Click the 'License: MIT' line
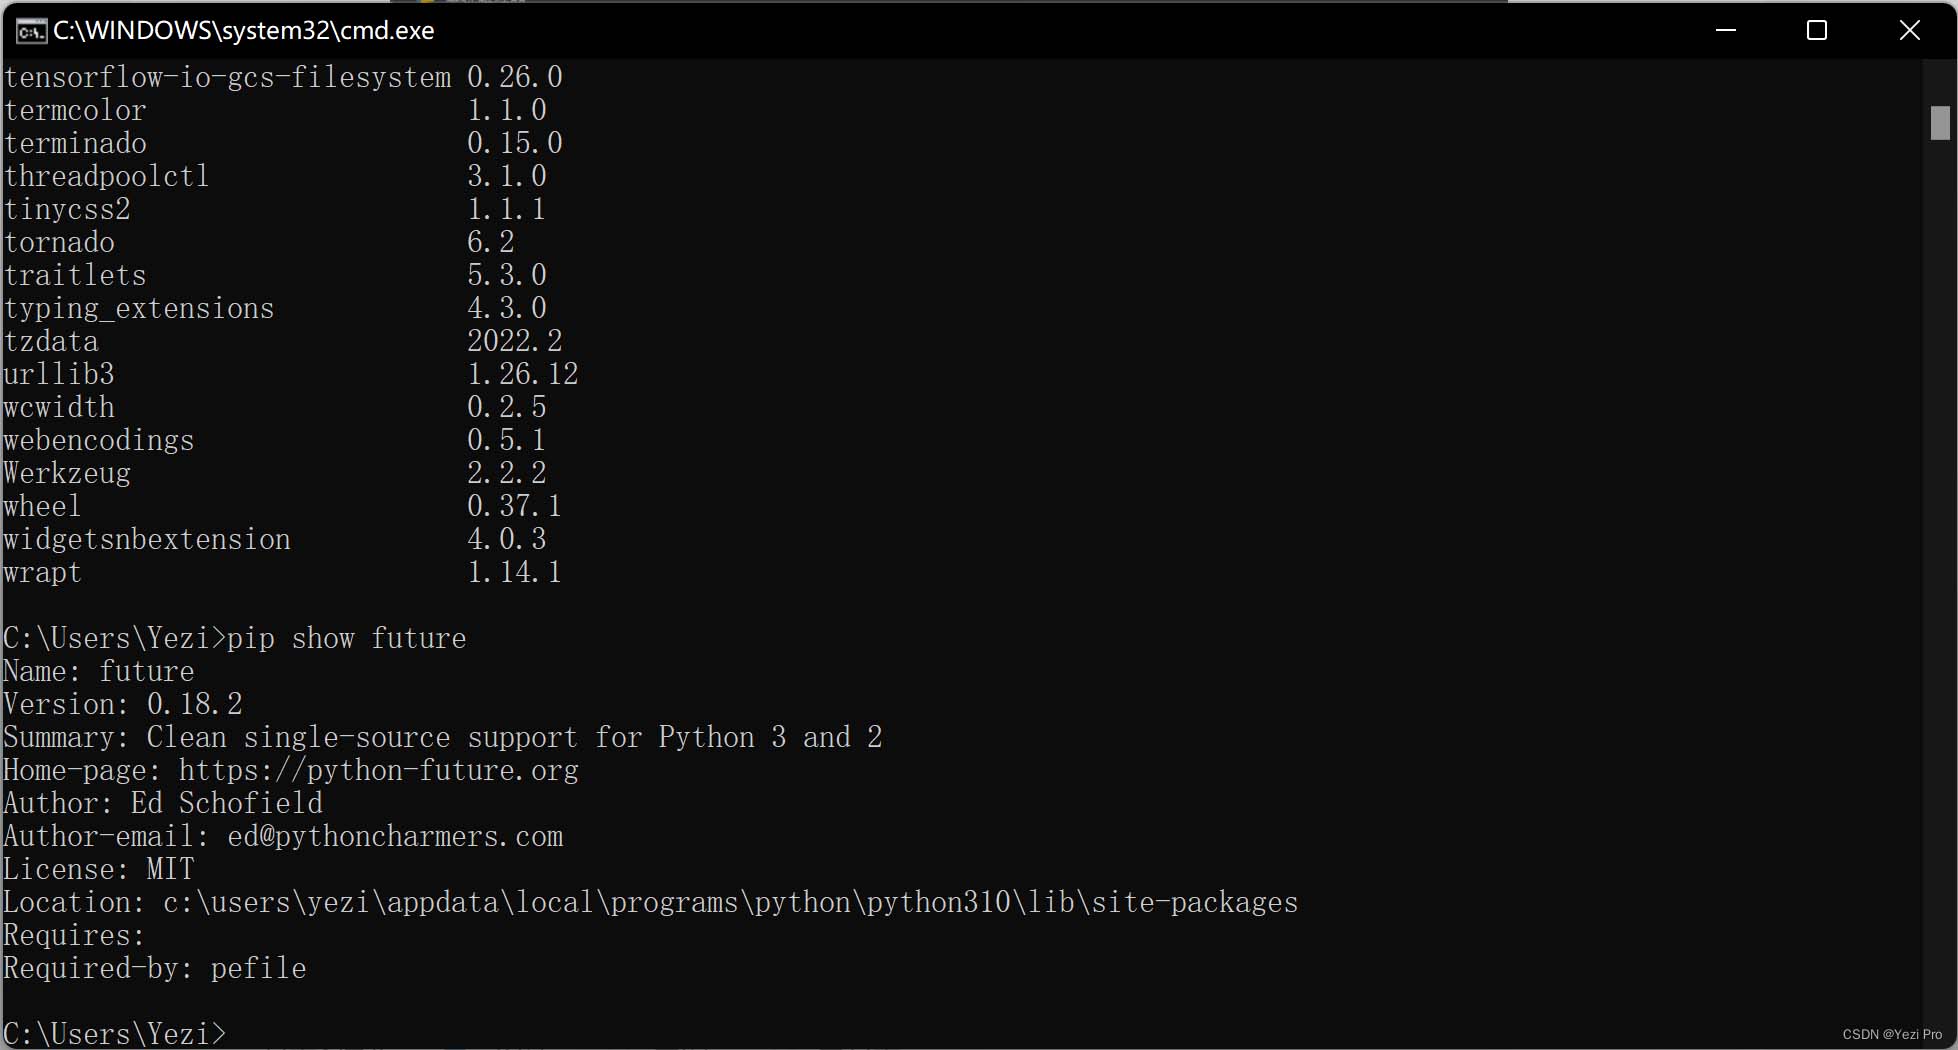The image size is (1958, 1050). click(99, 870)
